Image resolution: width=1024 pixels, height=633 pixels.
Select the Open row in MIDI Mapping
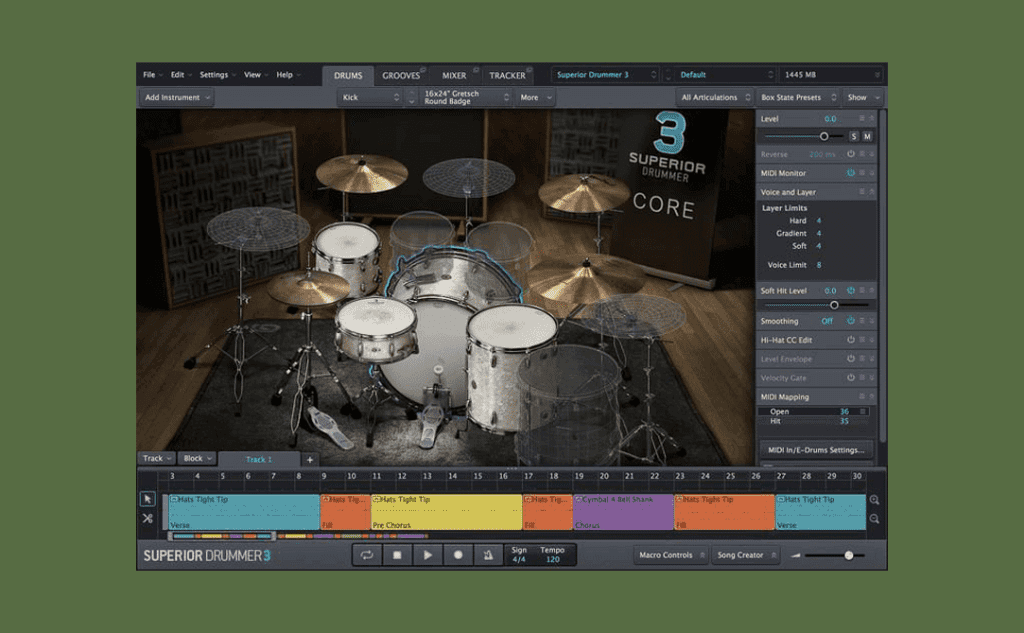(x=813, y=412)
